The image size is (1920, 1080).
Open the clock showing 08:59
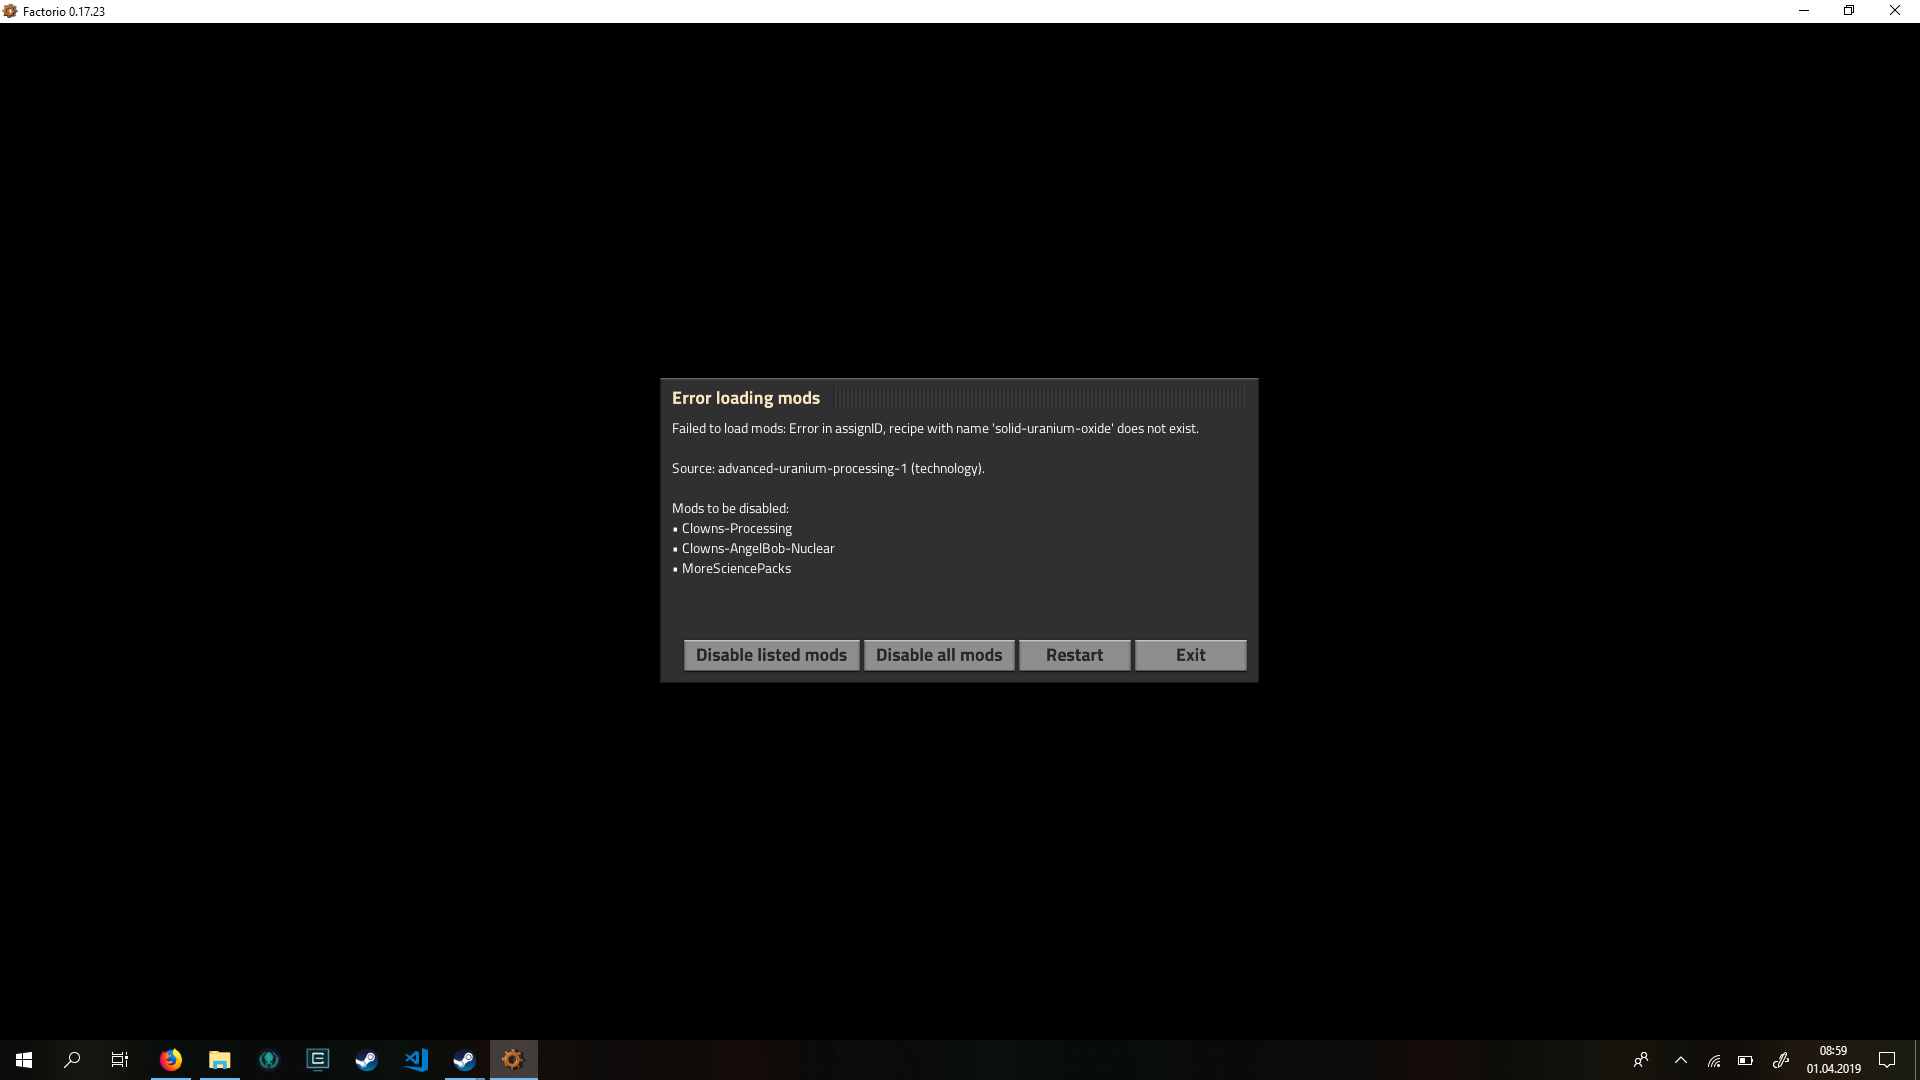point(1833,1060)
